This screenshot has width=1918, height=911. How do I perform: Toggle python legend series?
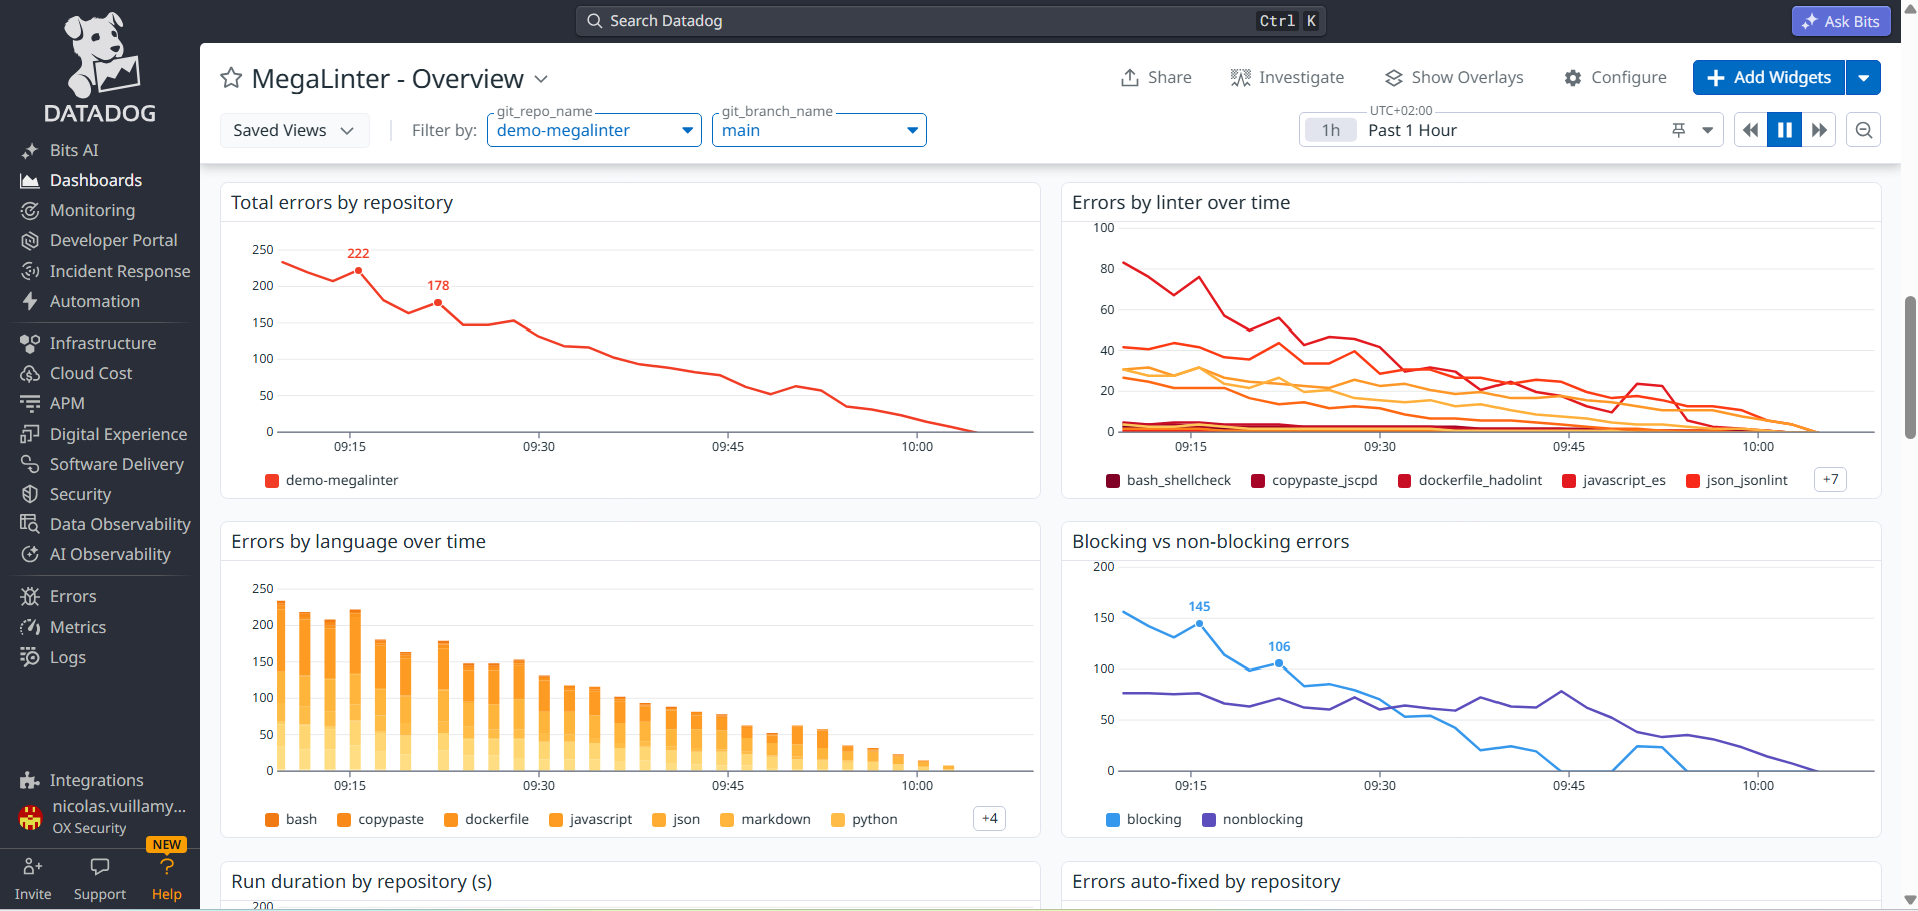pyautogui.click(x=864, y=819)
